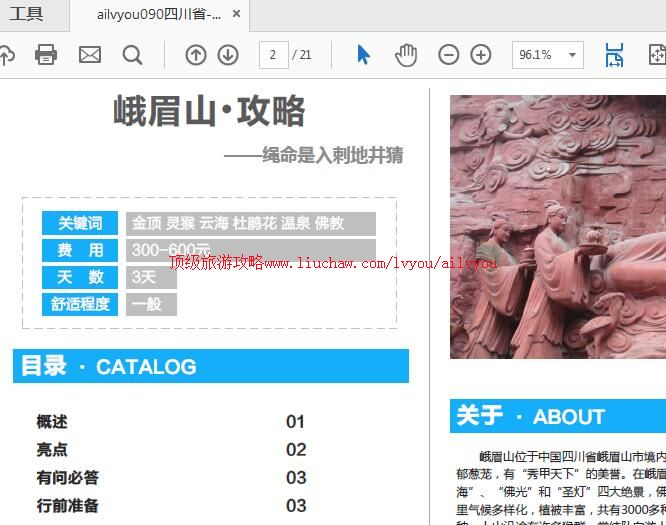The height and width of the screenshot is (525, 666).
Task: Click the 行前准备 catalog entry
Action: click(x=68, y=506)
